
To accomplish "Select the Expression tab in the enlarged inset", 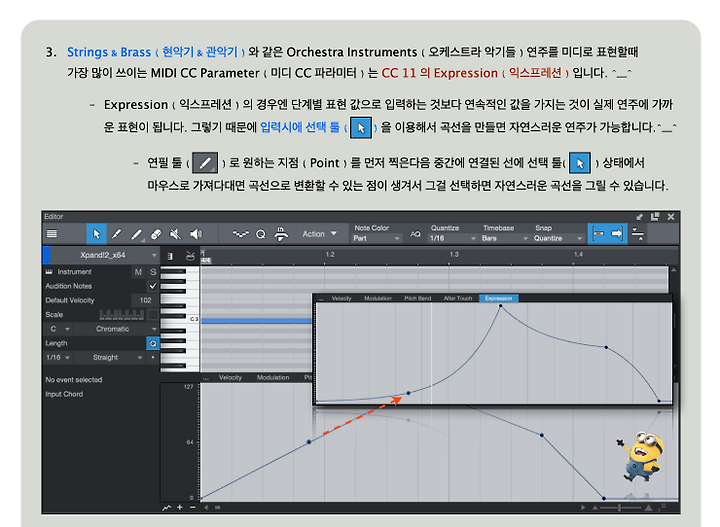I will tap(499, 298).
